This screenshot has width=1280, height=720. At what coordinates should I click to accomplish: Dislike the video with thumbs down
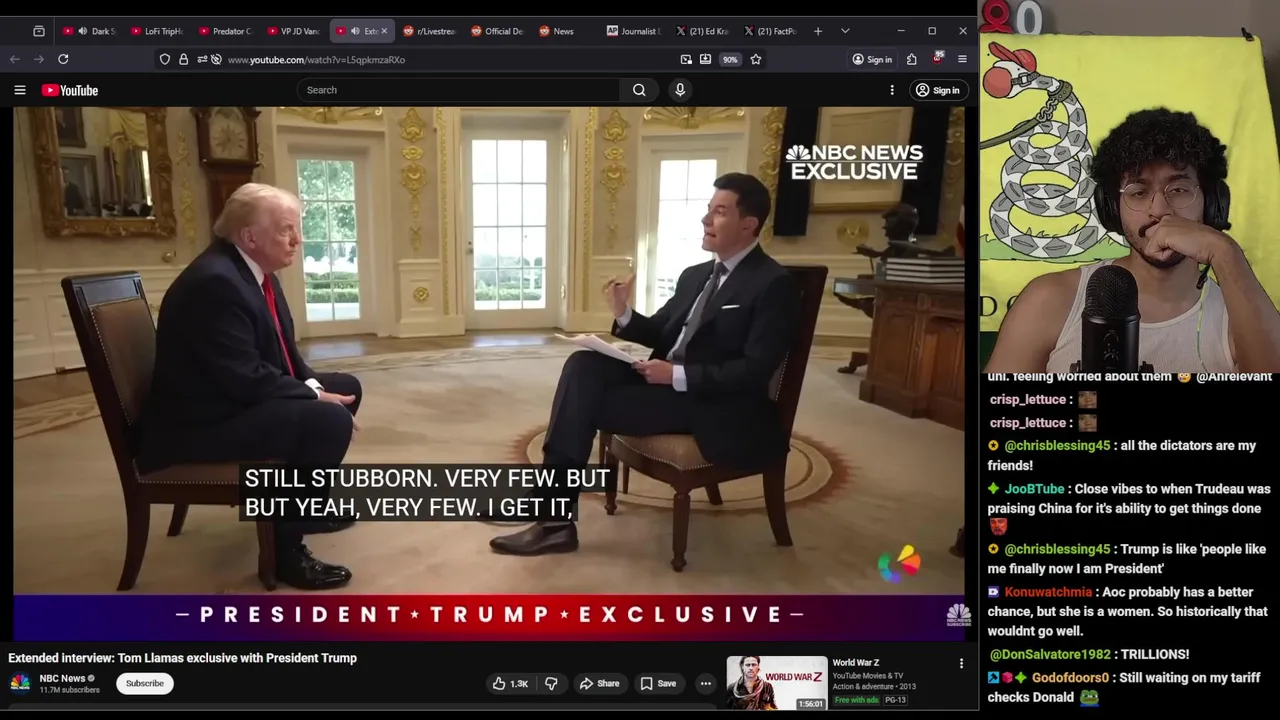(x=551, y=683)
